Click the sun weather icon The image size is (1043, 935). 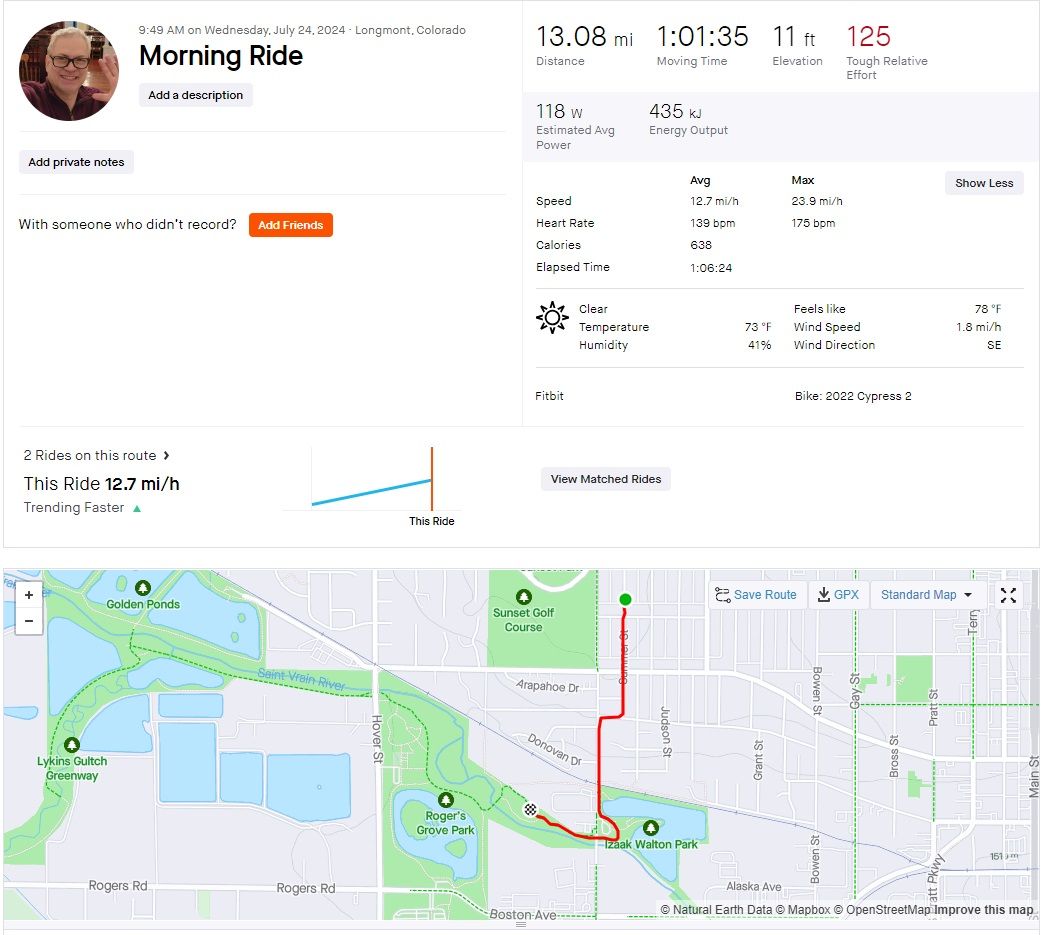coord(552,318)
